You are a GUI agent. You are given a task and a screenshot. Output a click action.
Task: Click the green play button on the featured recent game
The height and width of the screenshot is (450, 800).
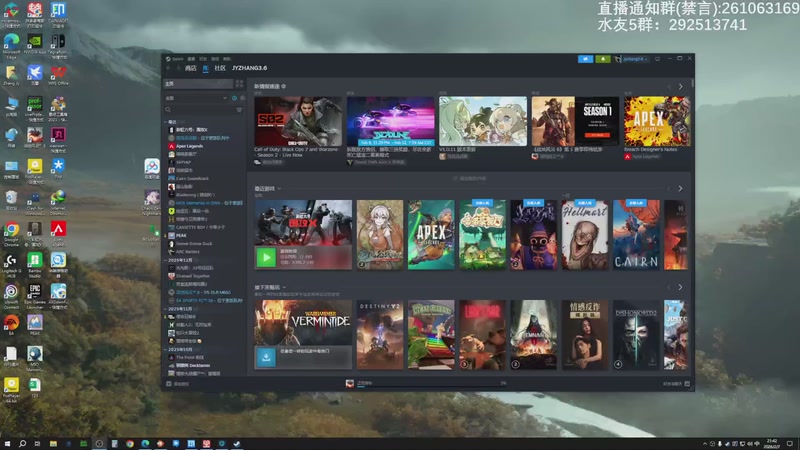[266, 258]
